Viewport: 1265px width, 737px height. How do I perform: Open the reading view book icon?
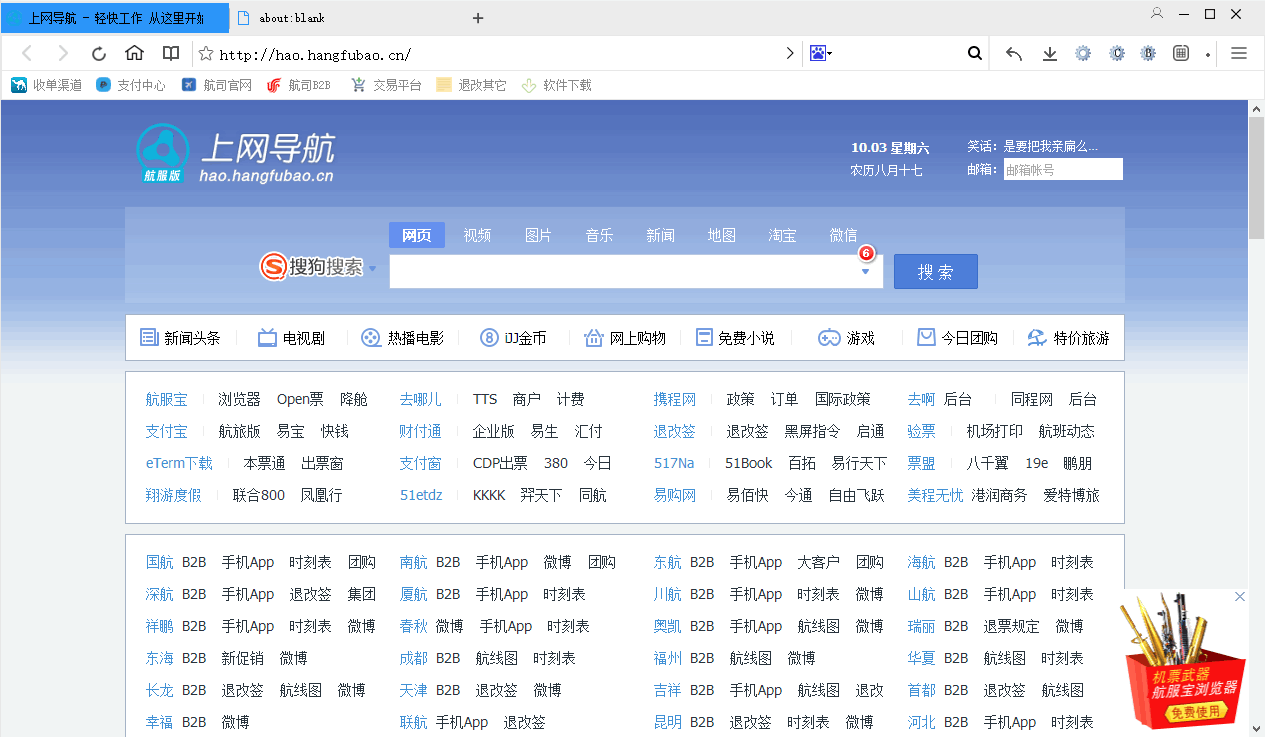pyautogui.click(x=171, y=54)
